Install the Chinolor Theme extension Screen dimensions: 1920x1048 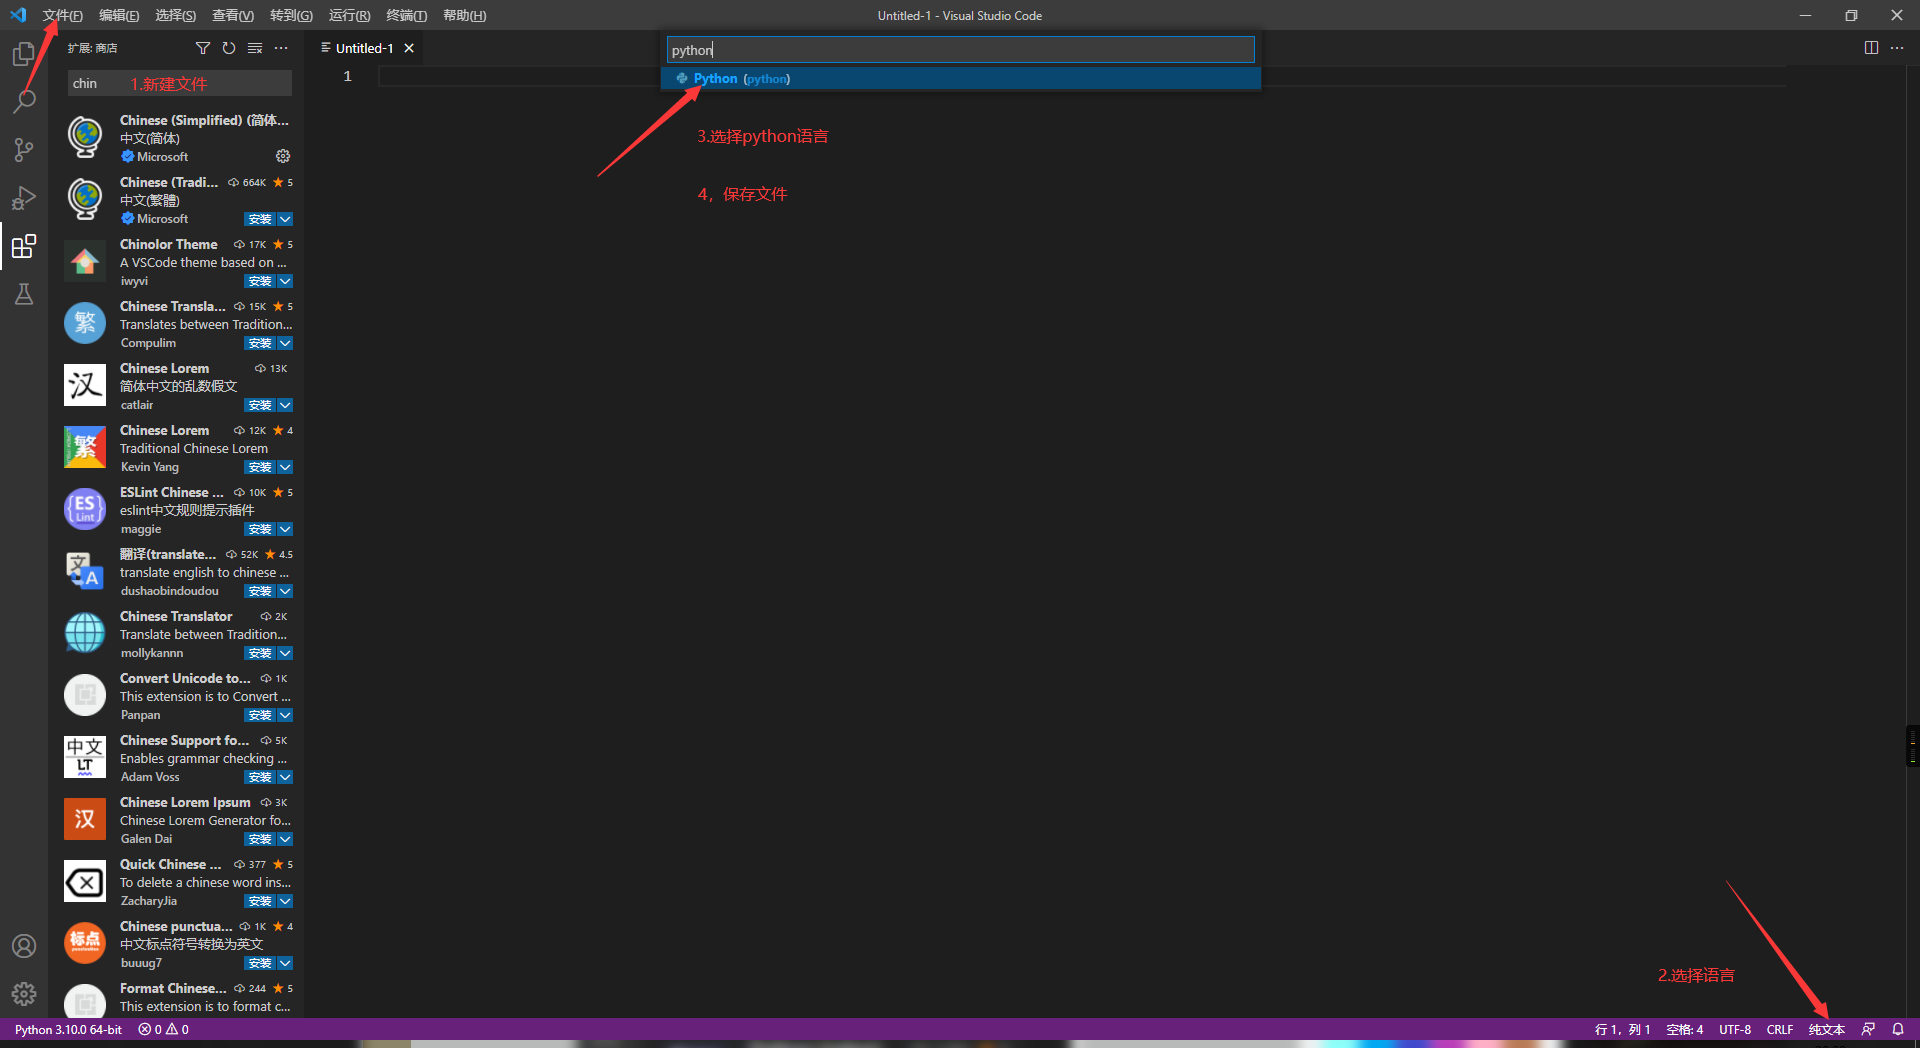click(261, 281)
